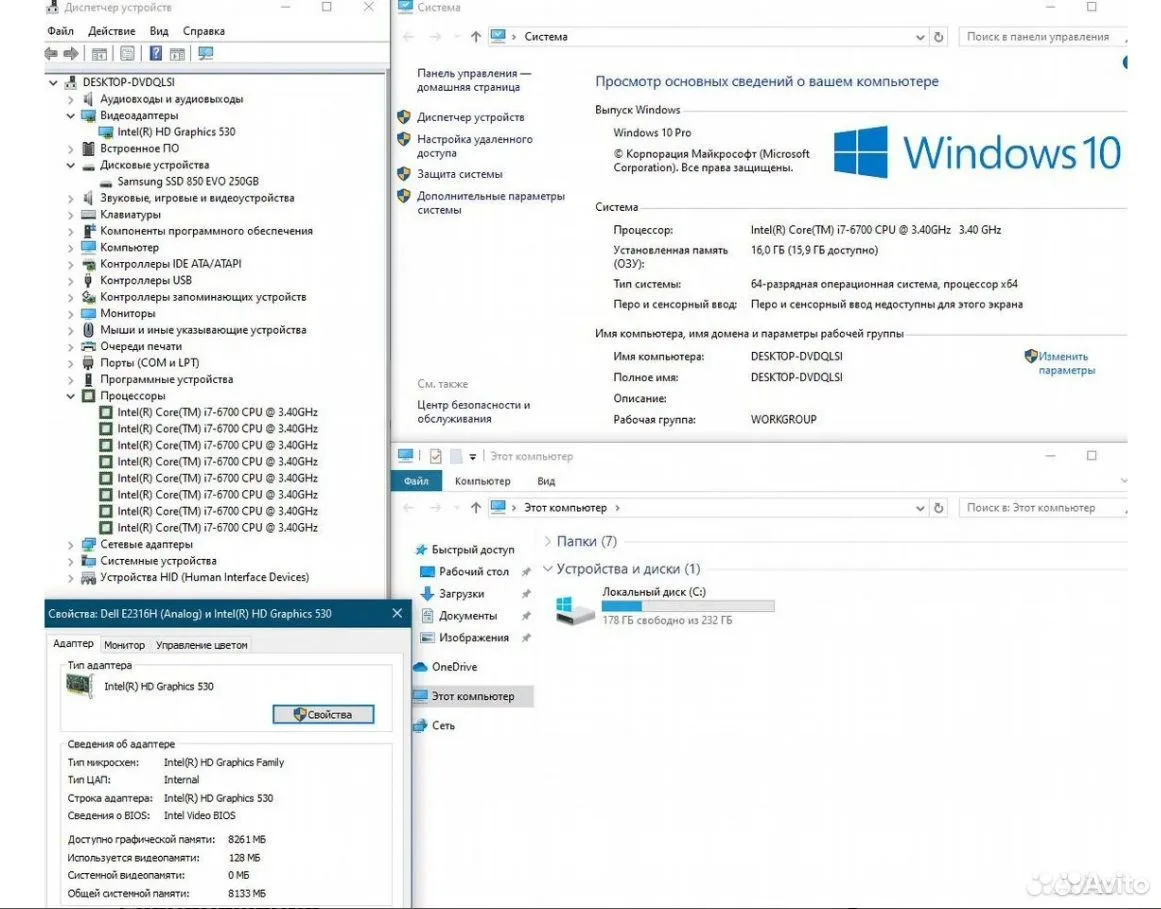Collapse the Устройства и диски group
Viewport: 1161px width, 909px height.
[x=548, y=568]
